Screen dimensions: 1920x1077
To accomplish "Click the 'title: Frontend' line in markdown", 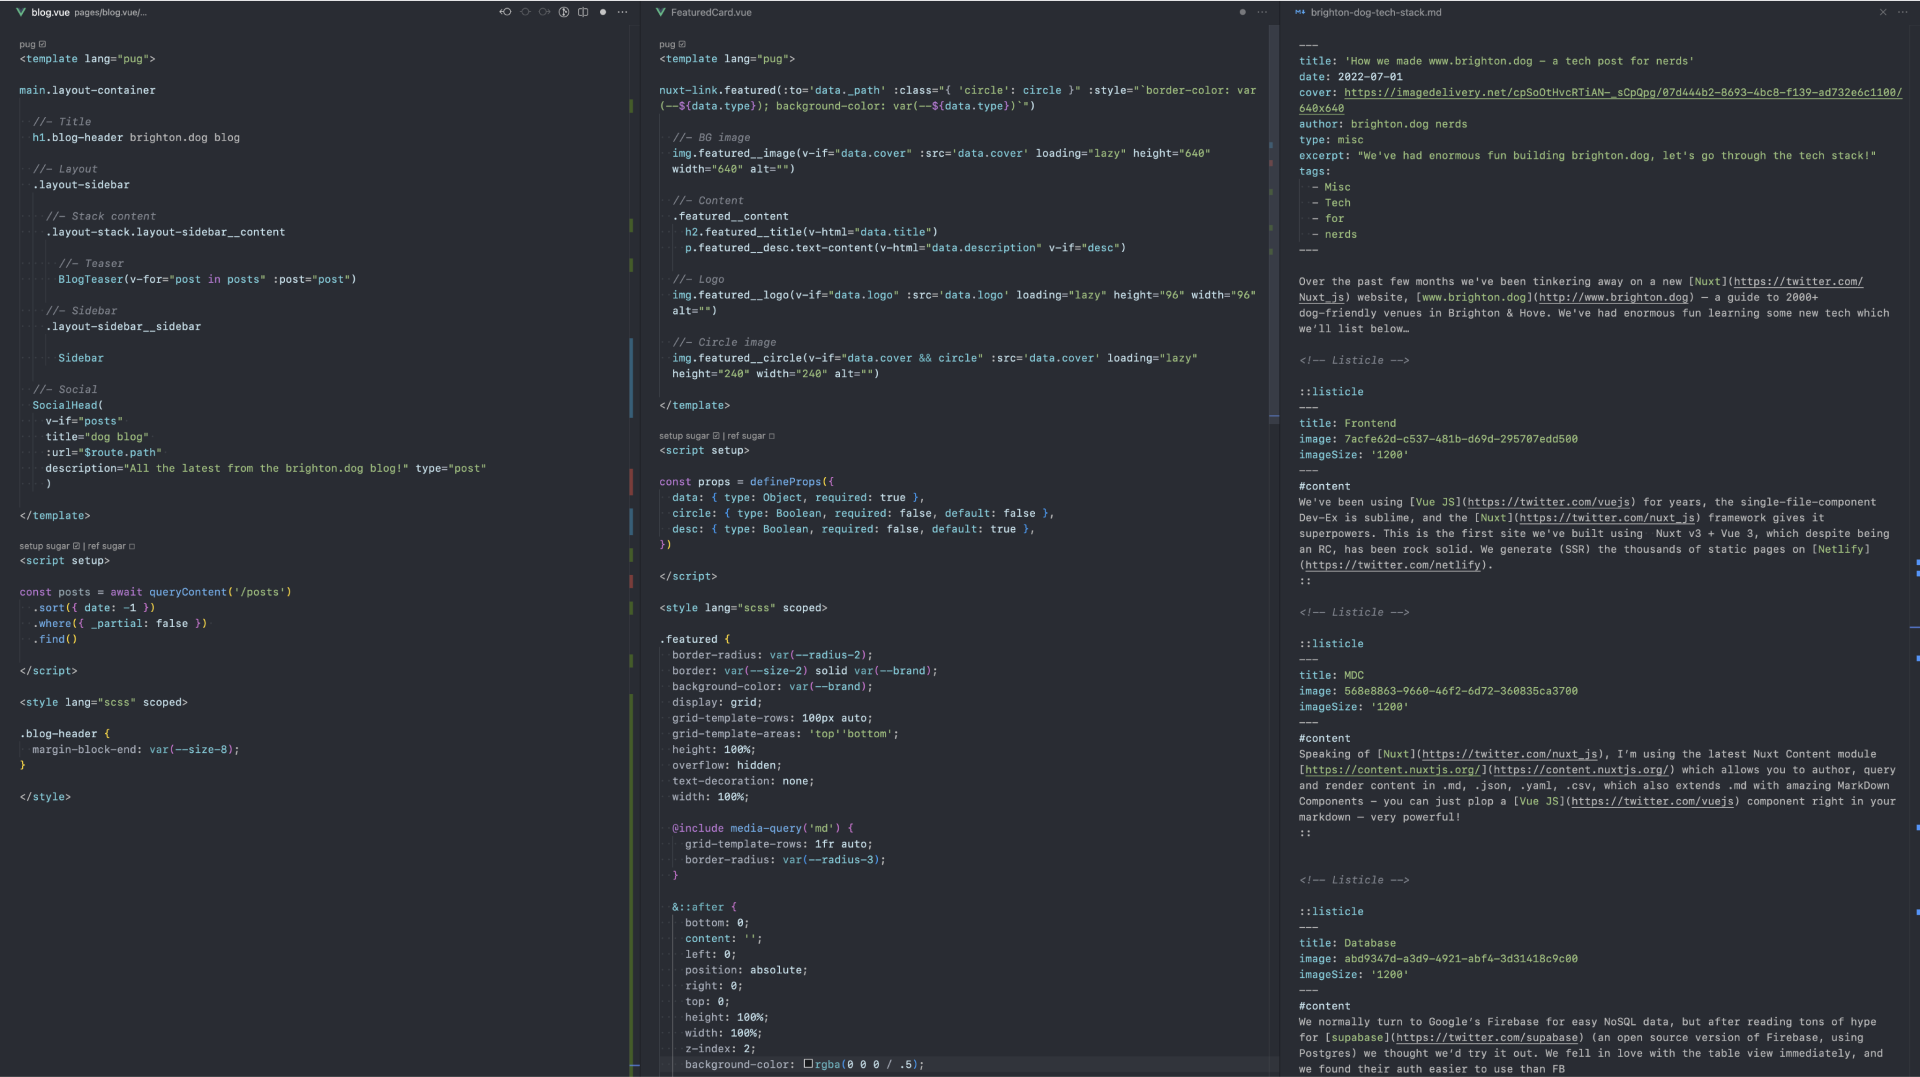I will 1347,423.
